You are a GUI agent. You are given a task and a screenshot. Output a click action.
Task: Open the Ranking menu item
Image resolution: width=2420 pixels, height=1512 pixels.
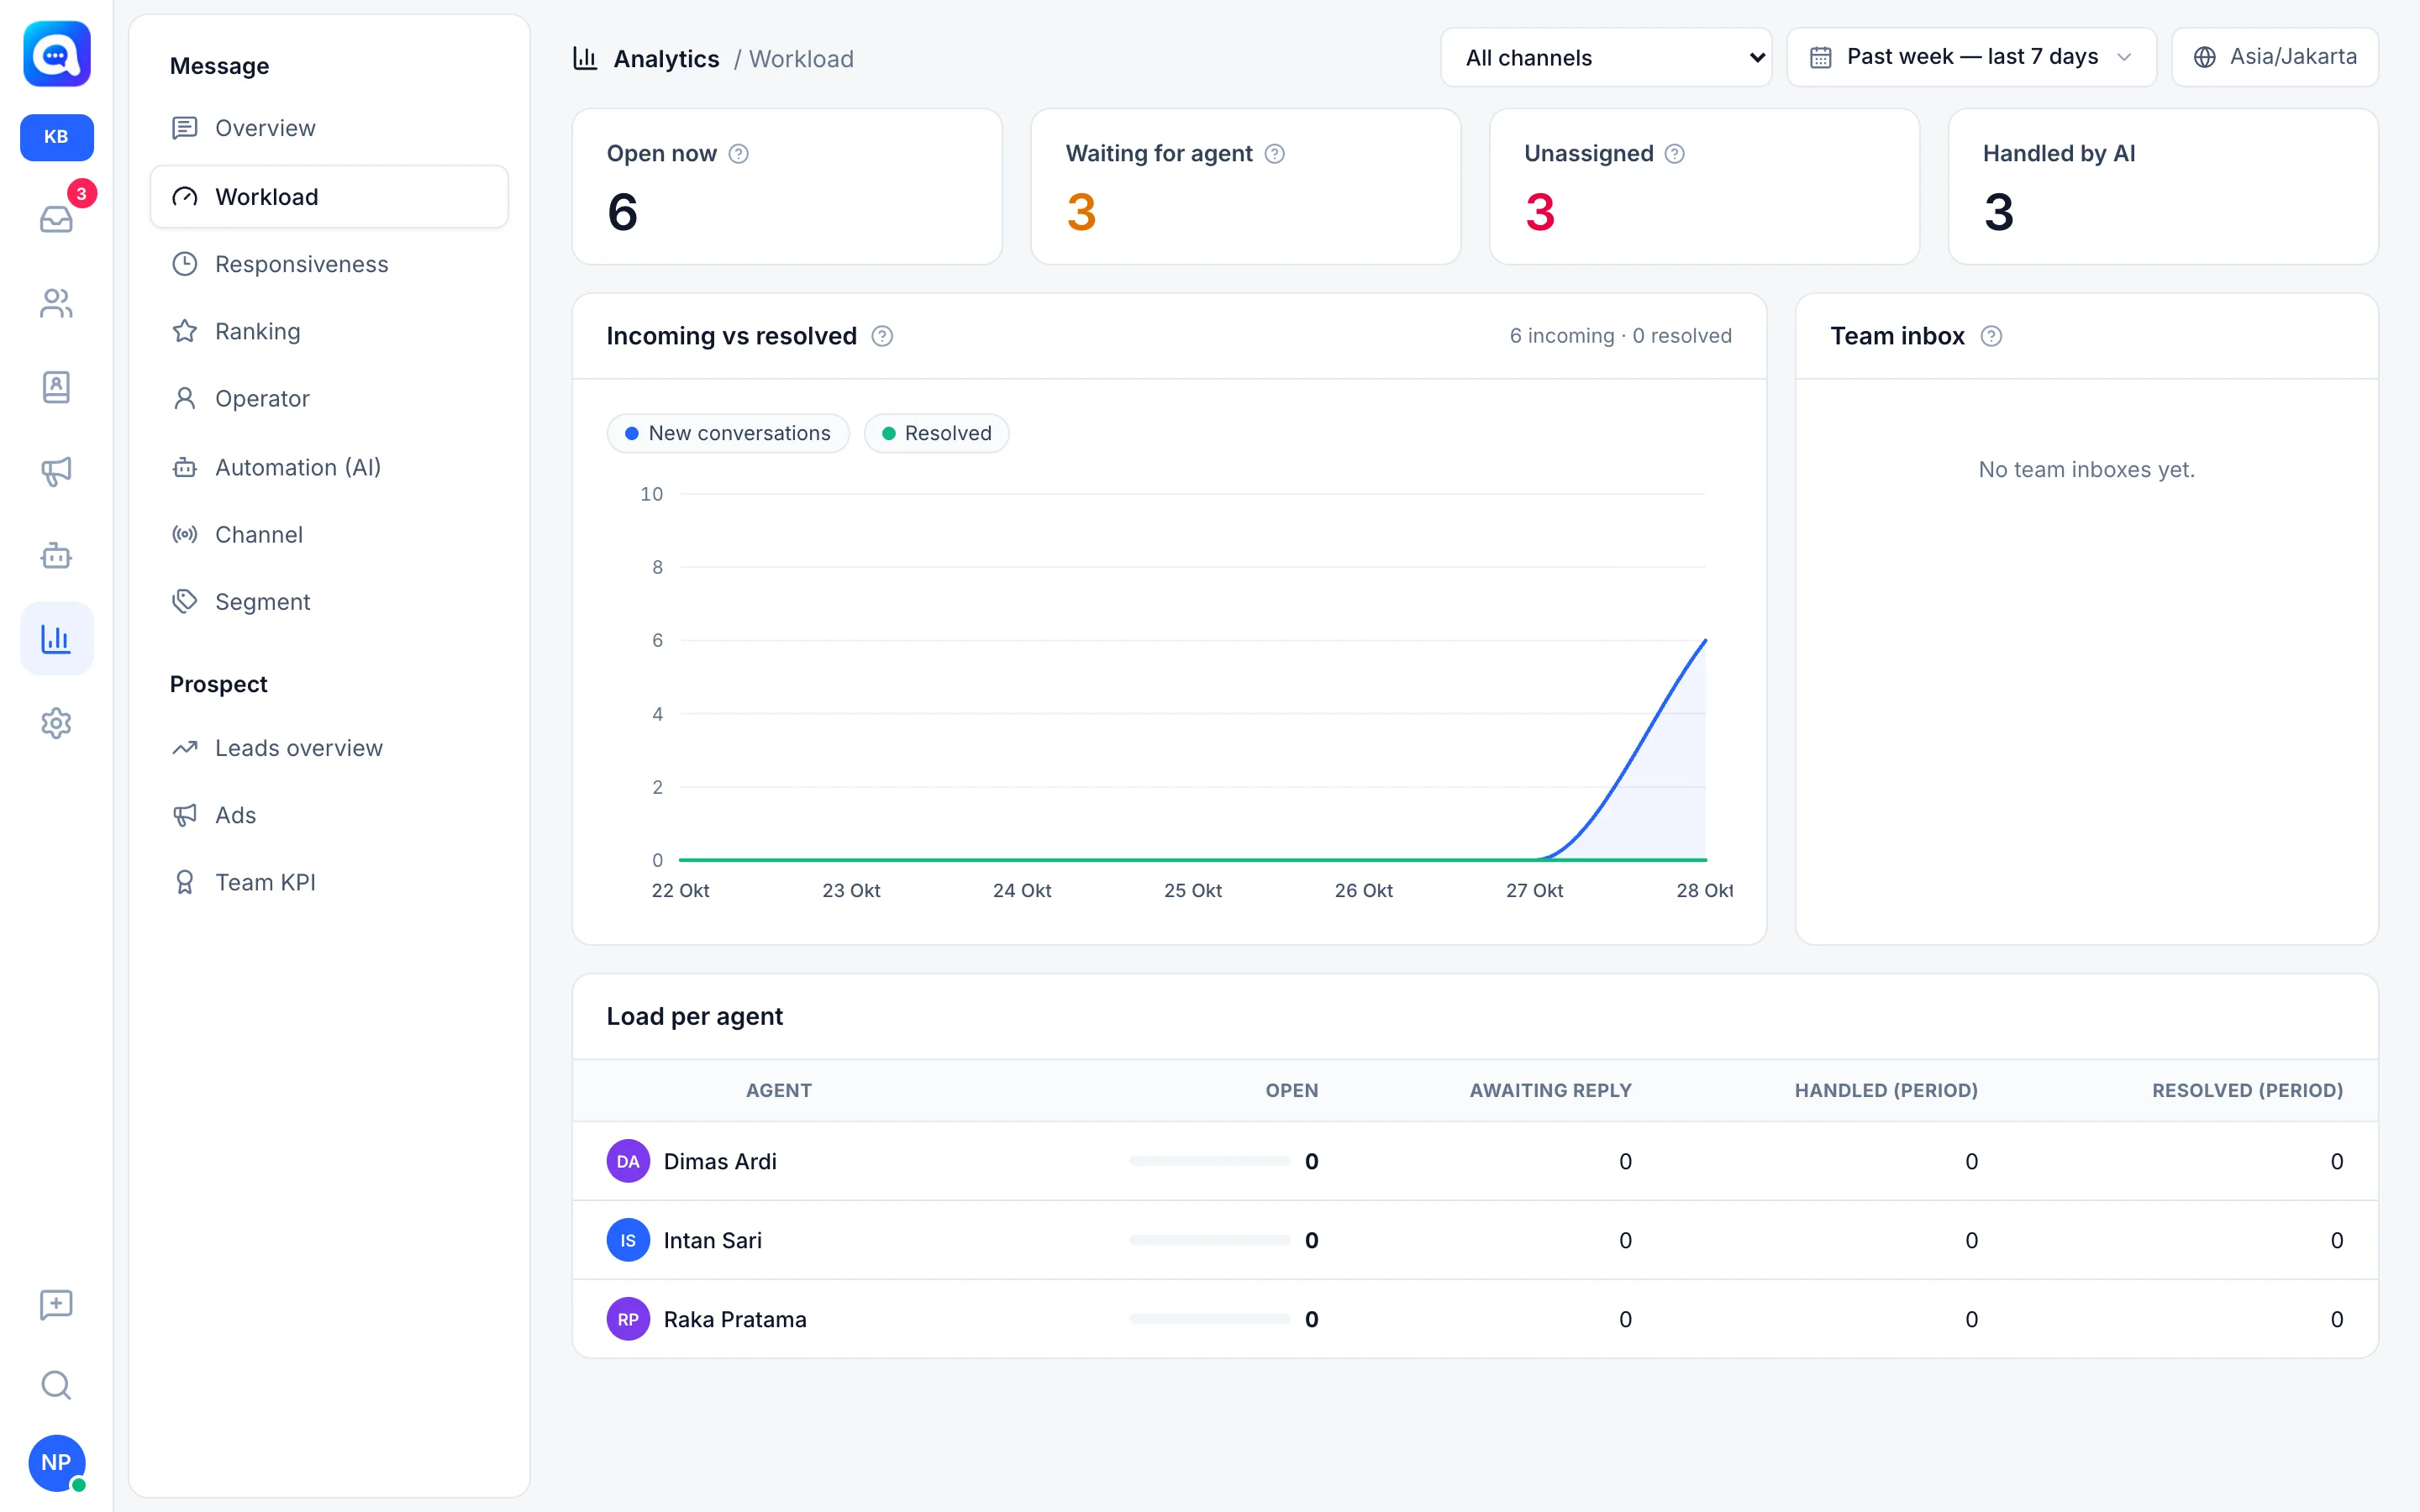(329, 331)
